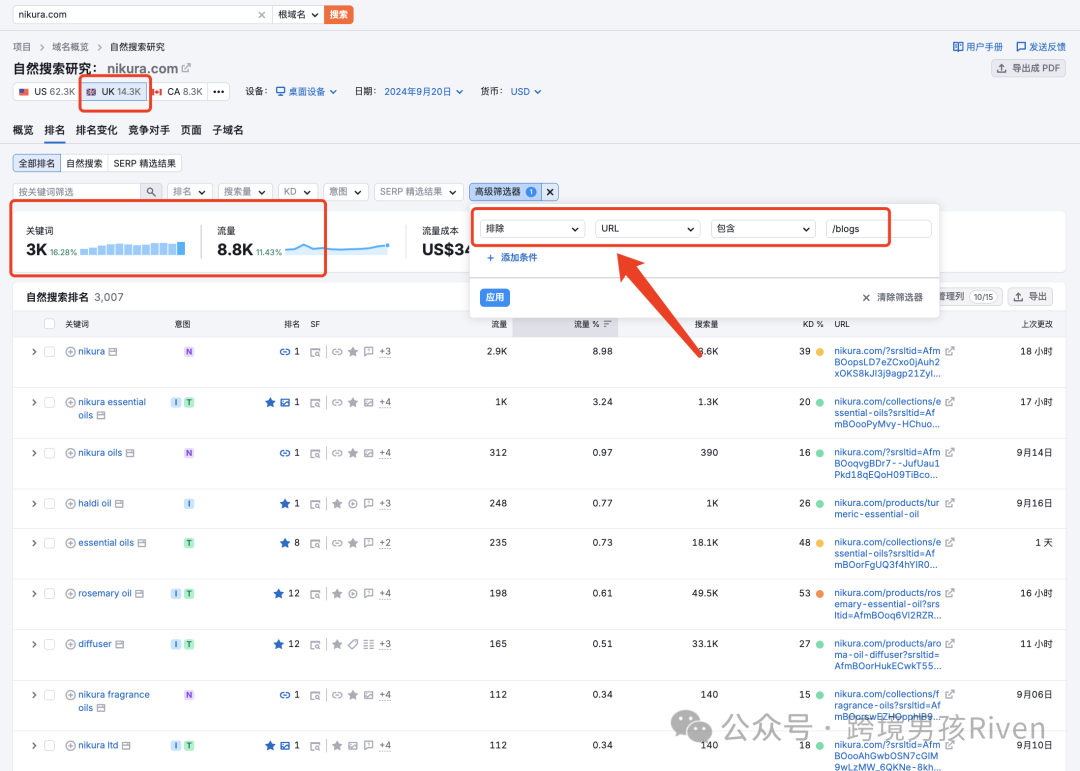1080x771 pixels.
Task: Tick the checkbox for nikura keyword row
Action: coord(50,351)
